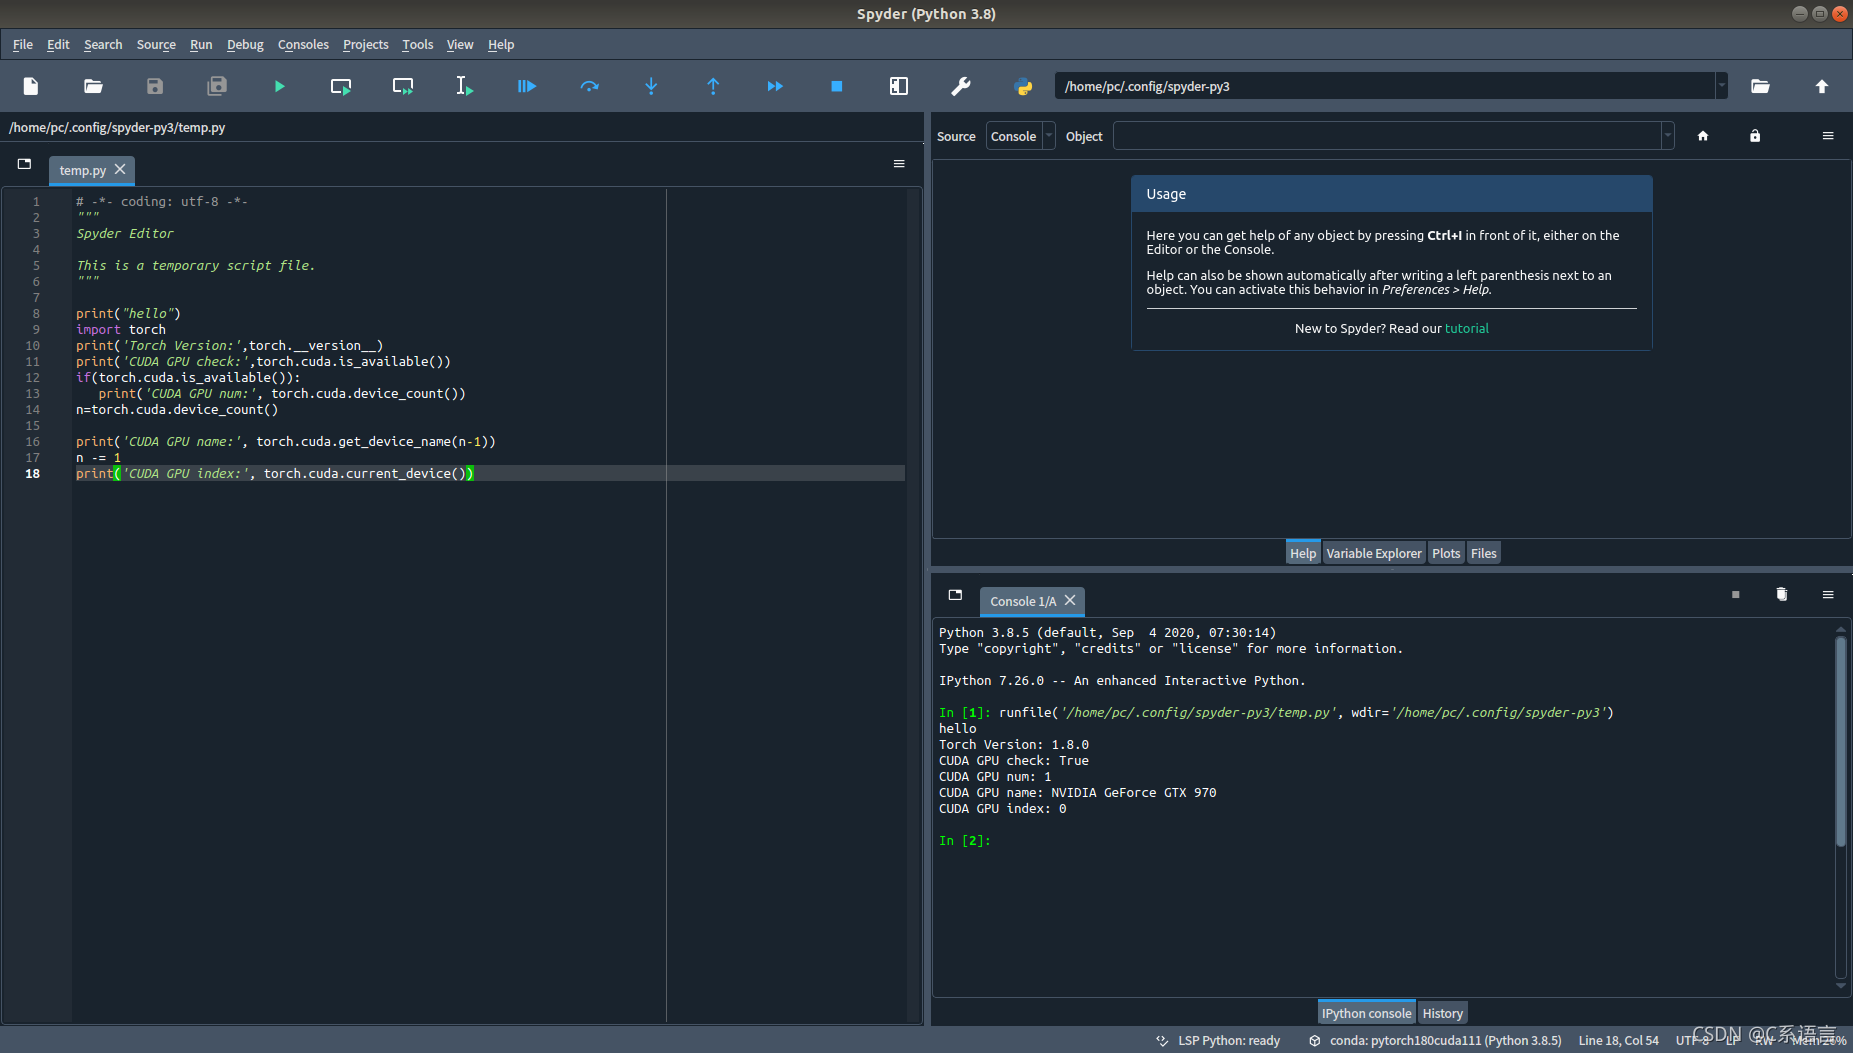Close the temp.py tab
Screen dimensions: 1853x1053
(x=120, y=169)
